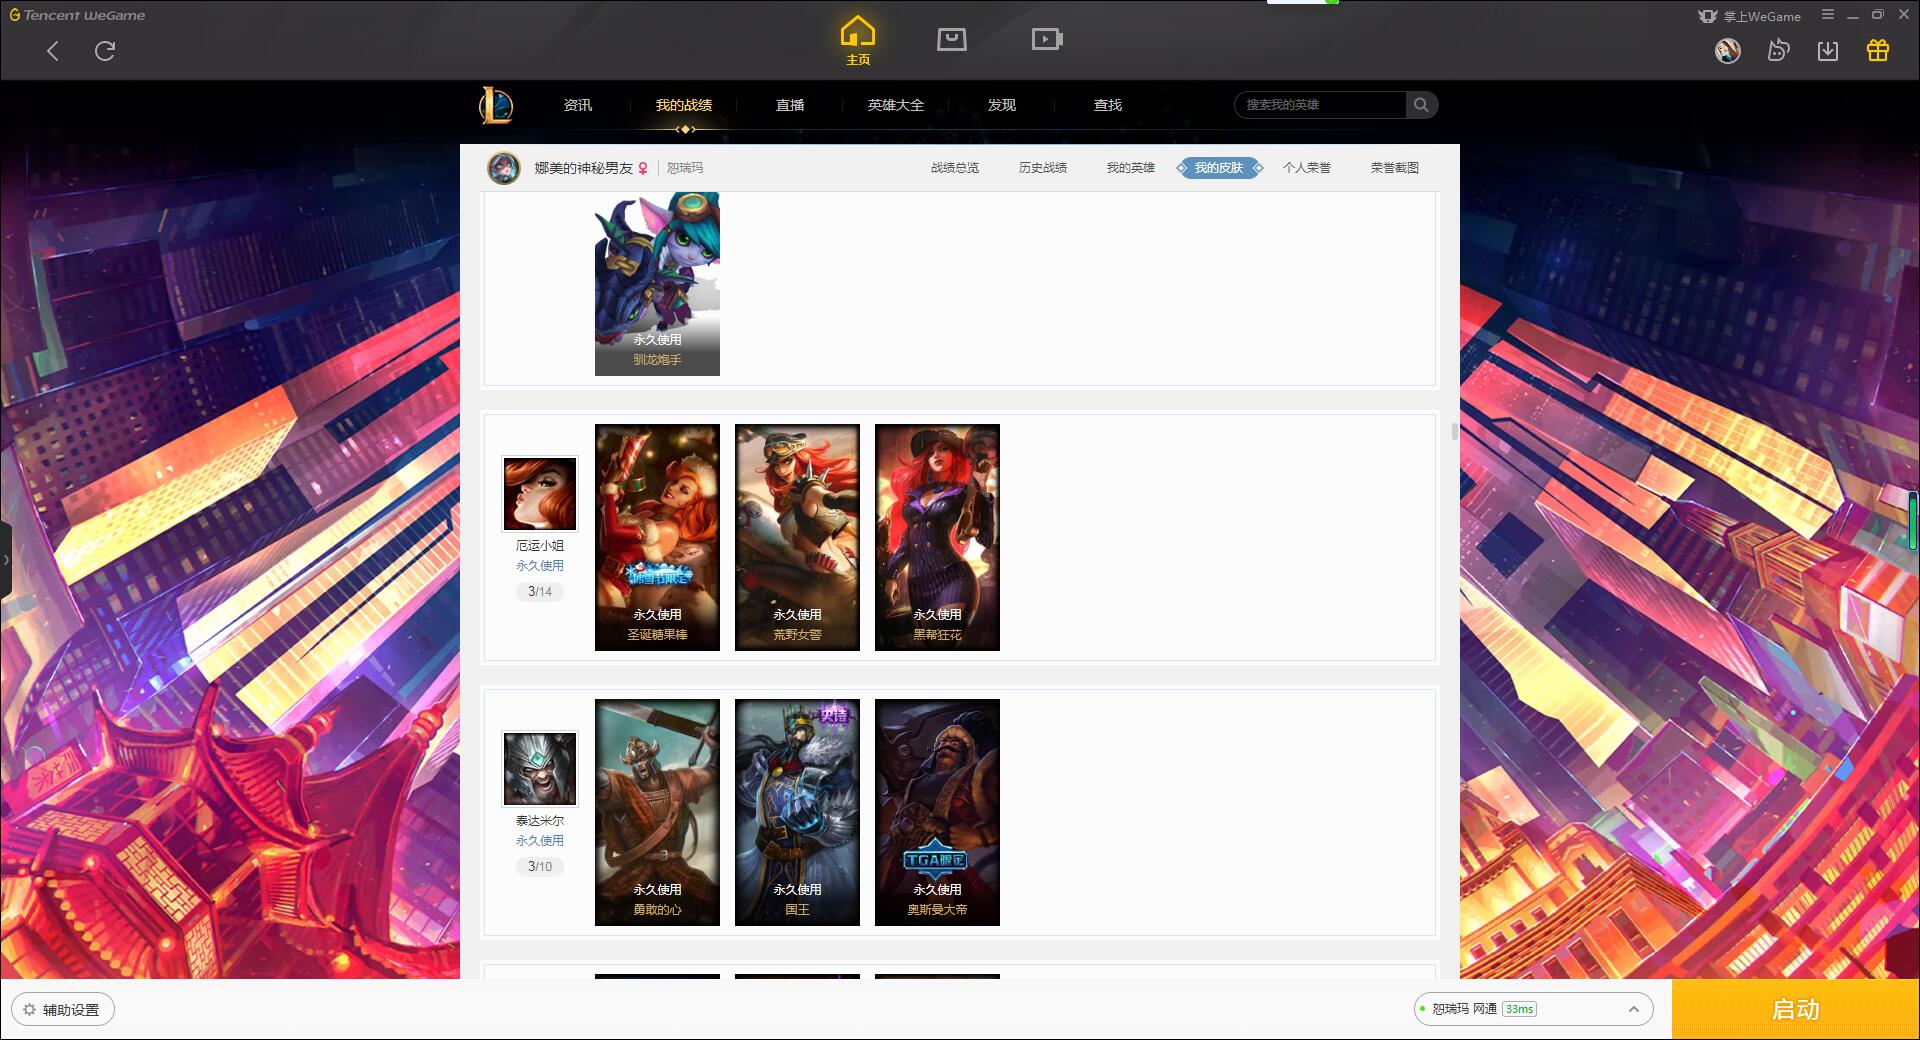
Task: Switch to 历史战绩 sub-tab
Action: click(x=1043, y=168)
